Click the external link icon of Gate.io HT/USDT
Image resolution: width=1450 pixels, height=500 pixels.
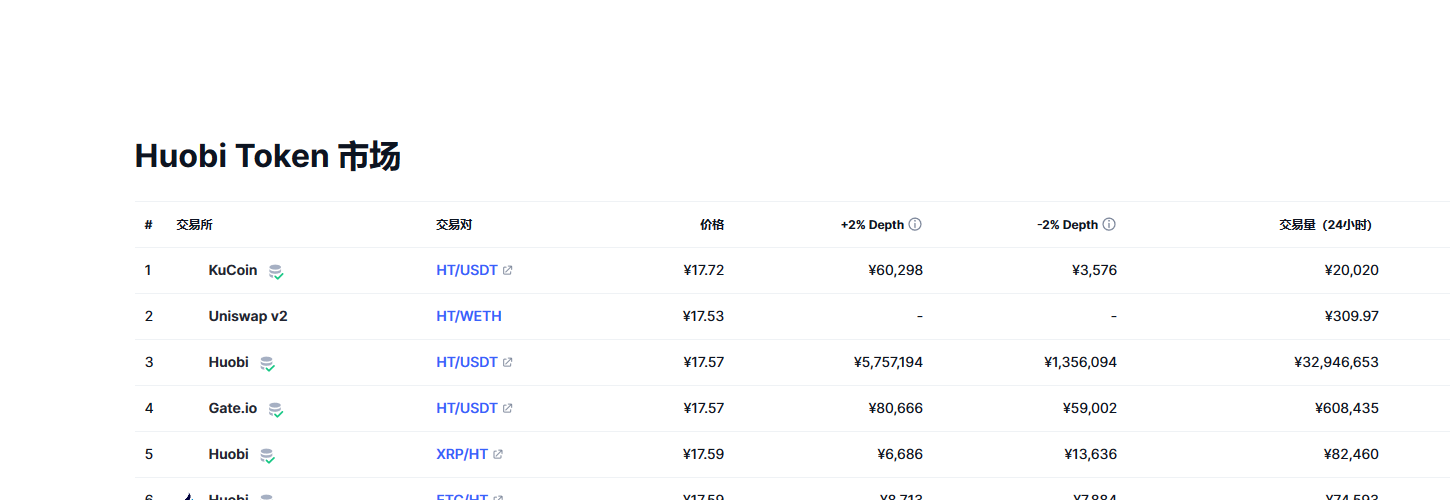[507, 408]
